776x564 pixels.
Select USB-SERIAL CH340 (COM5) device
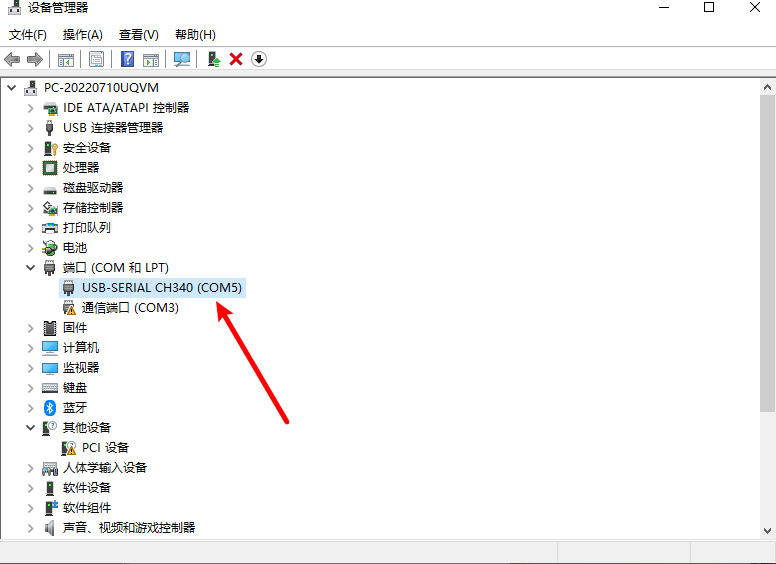[162, 287]
